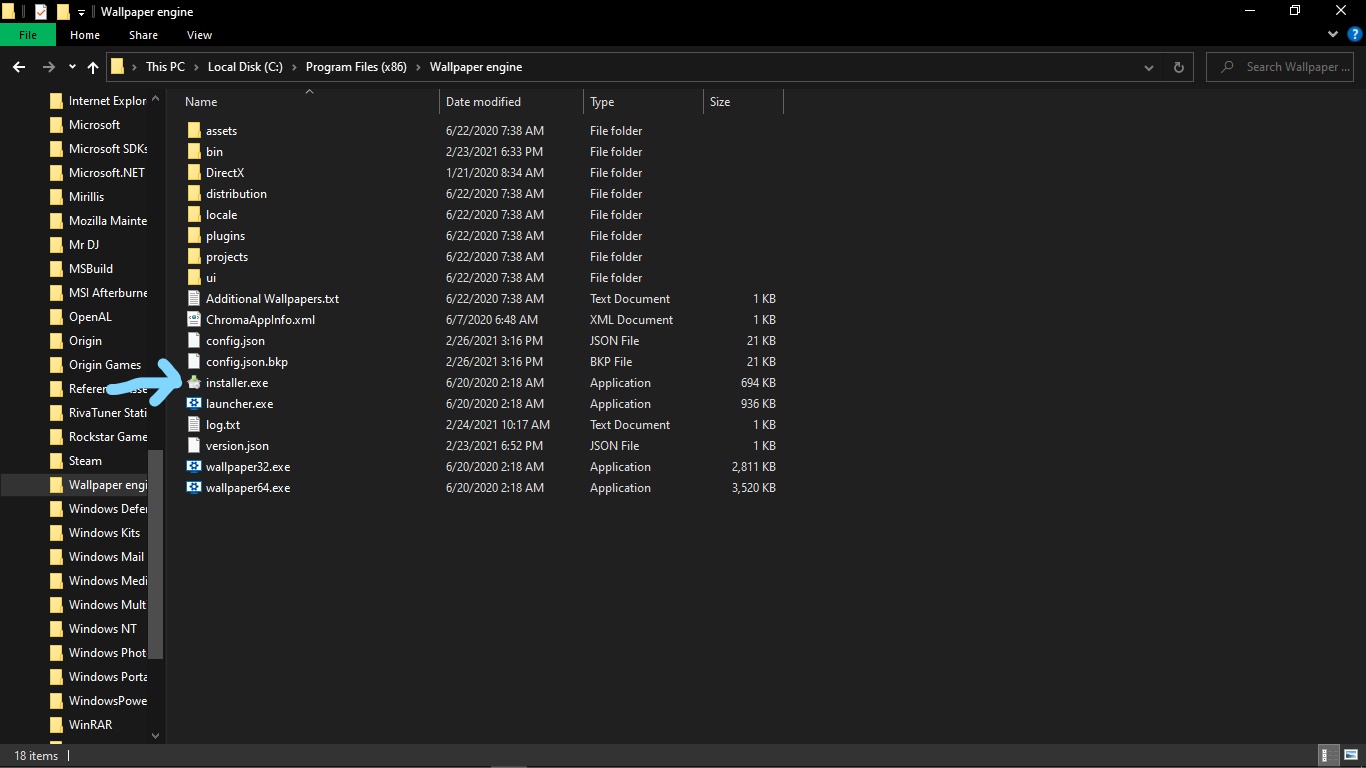This screenshot has width=1366, height=768.
Task: Open Customize Quick Access Toolbar dropdown
Action: tap(81, 12)
